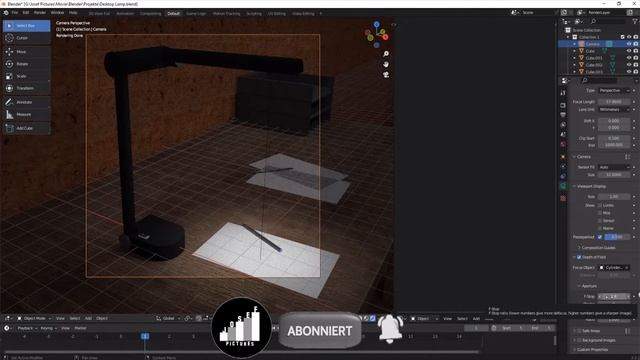Image resolution: width=640 pixels, height=360 pixels.
Task: Open the Object properties tab icon
Action: pos(563,157)
